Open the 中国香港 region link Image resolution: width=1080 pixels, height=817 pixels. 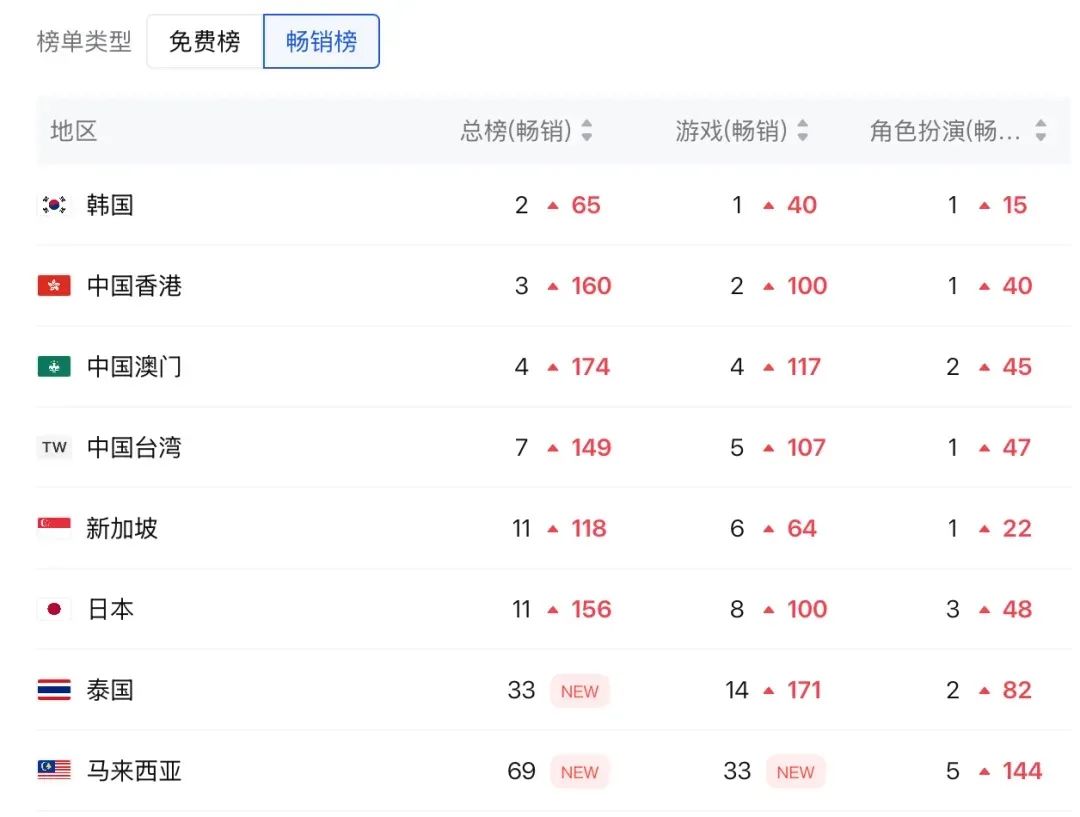(x=134, y=286)
